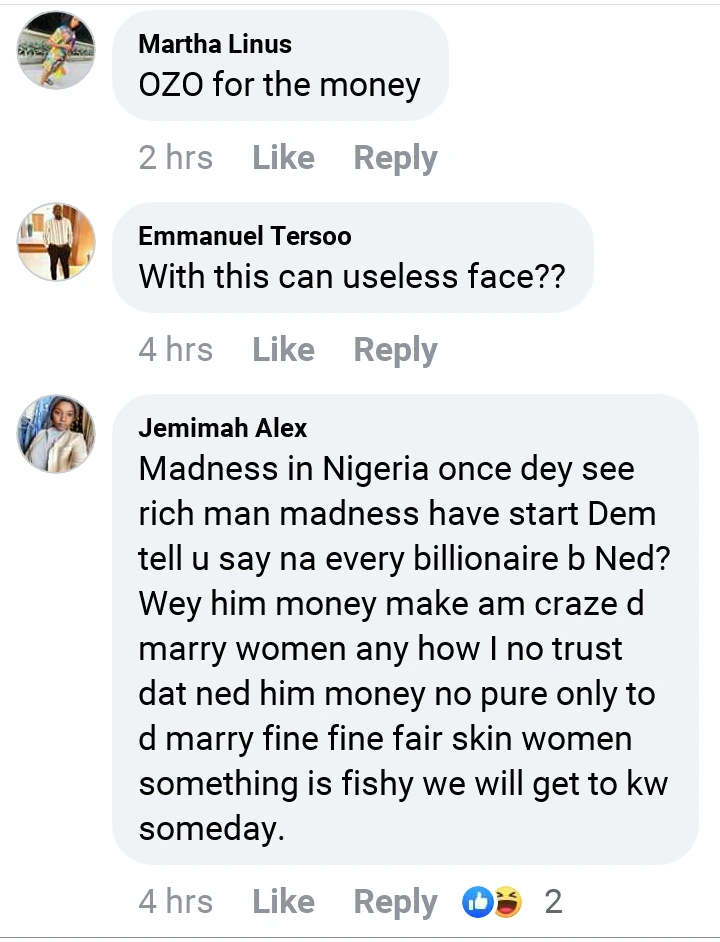Image resolution: width=720 pixels, height=942 pixels.
Task: Click the "With this can useless face??" comment
Action: click(x=352, y=276)
